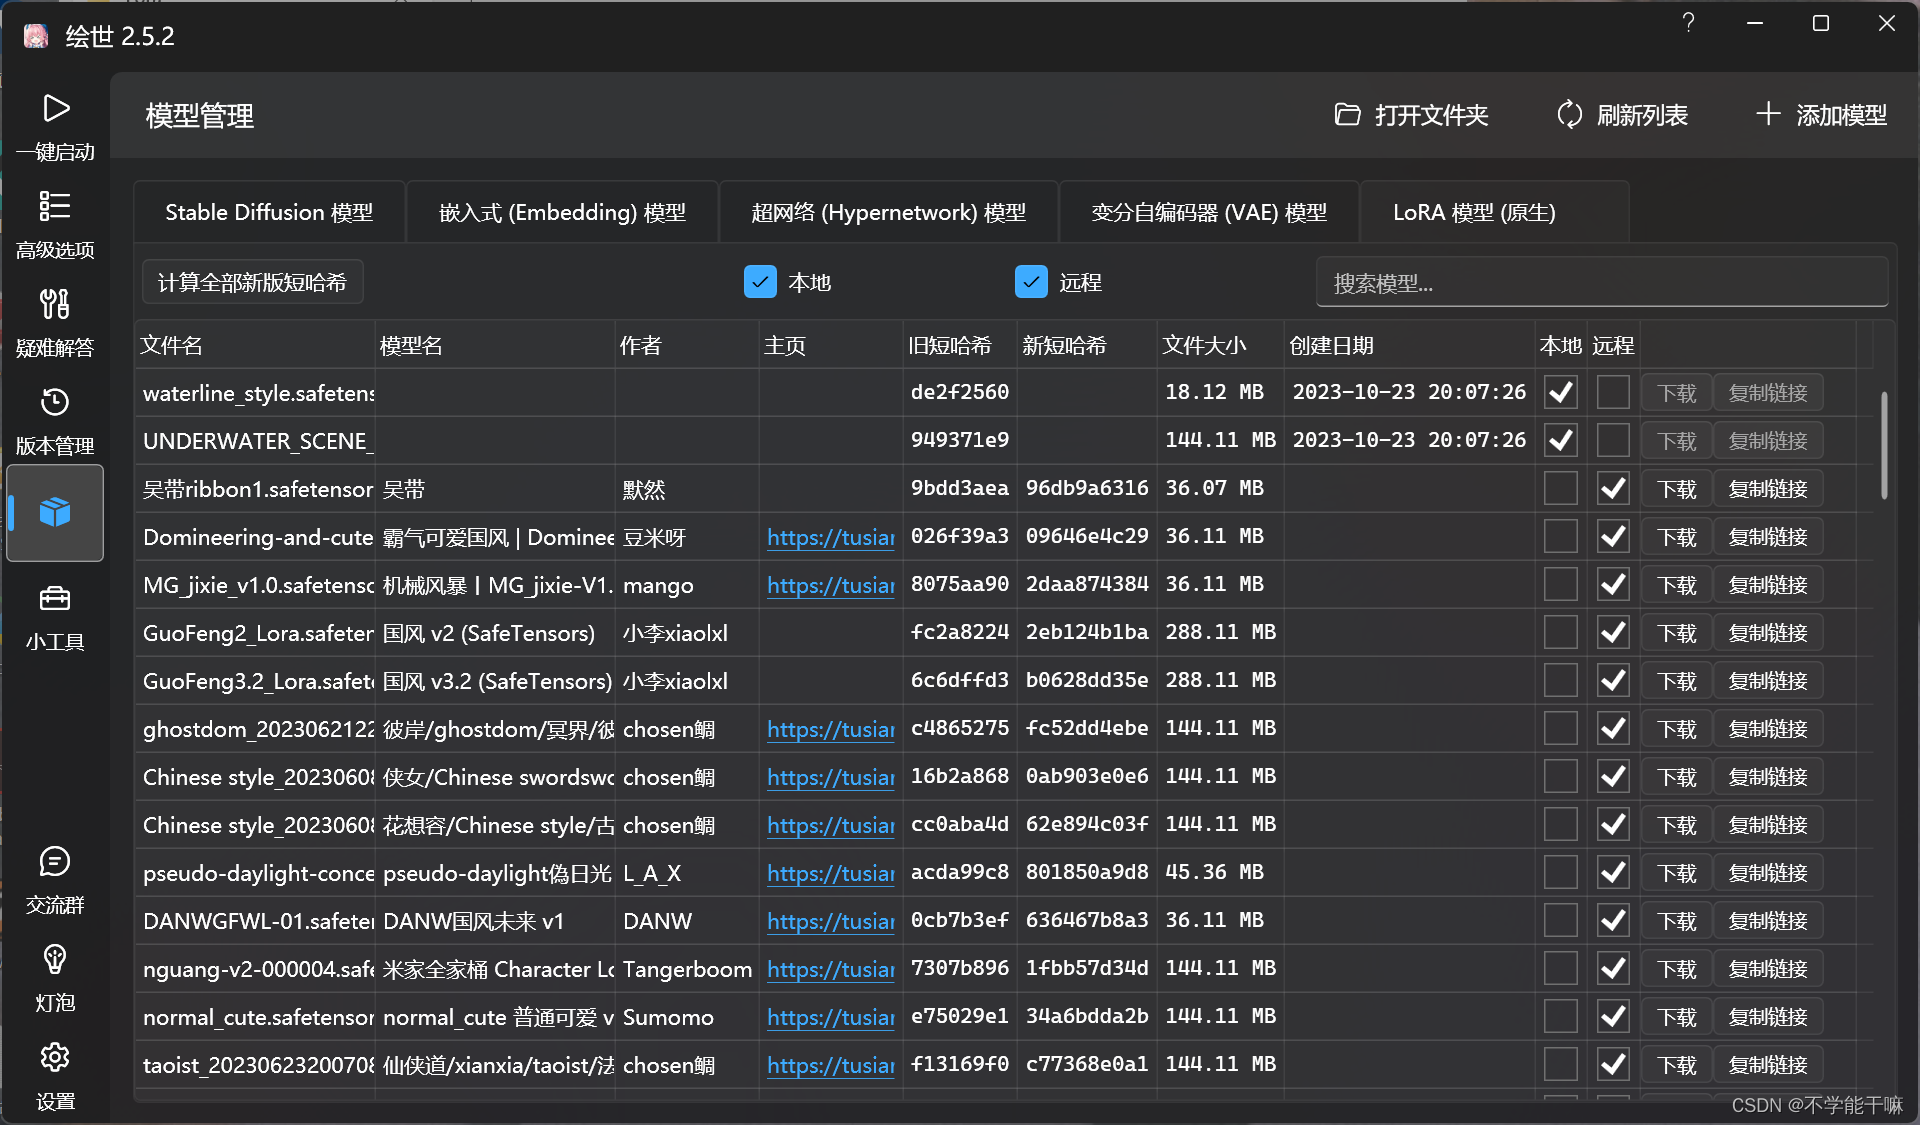Screen dimensions: 1920x1125
Task: Open version management history icon
Action: [55, 402]
